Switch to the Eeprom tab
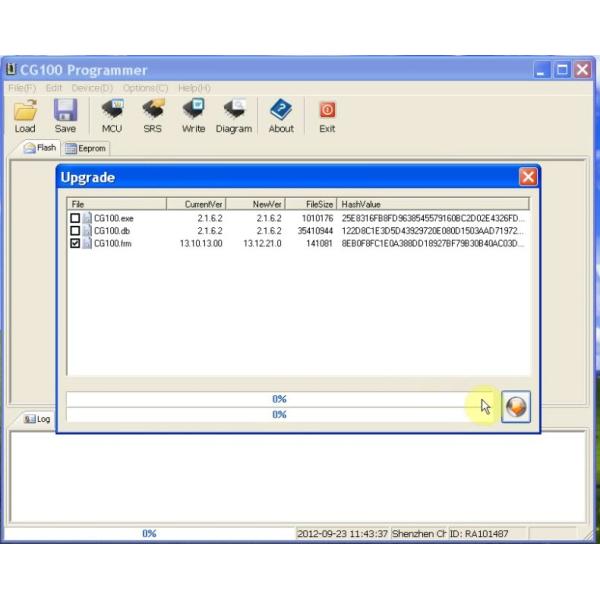The width and height of the screenshot is (600, 600). 86,148
